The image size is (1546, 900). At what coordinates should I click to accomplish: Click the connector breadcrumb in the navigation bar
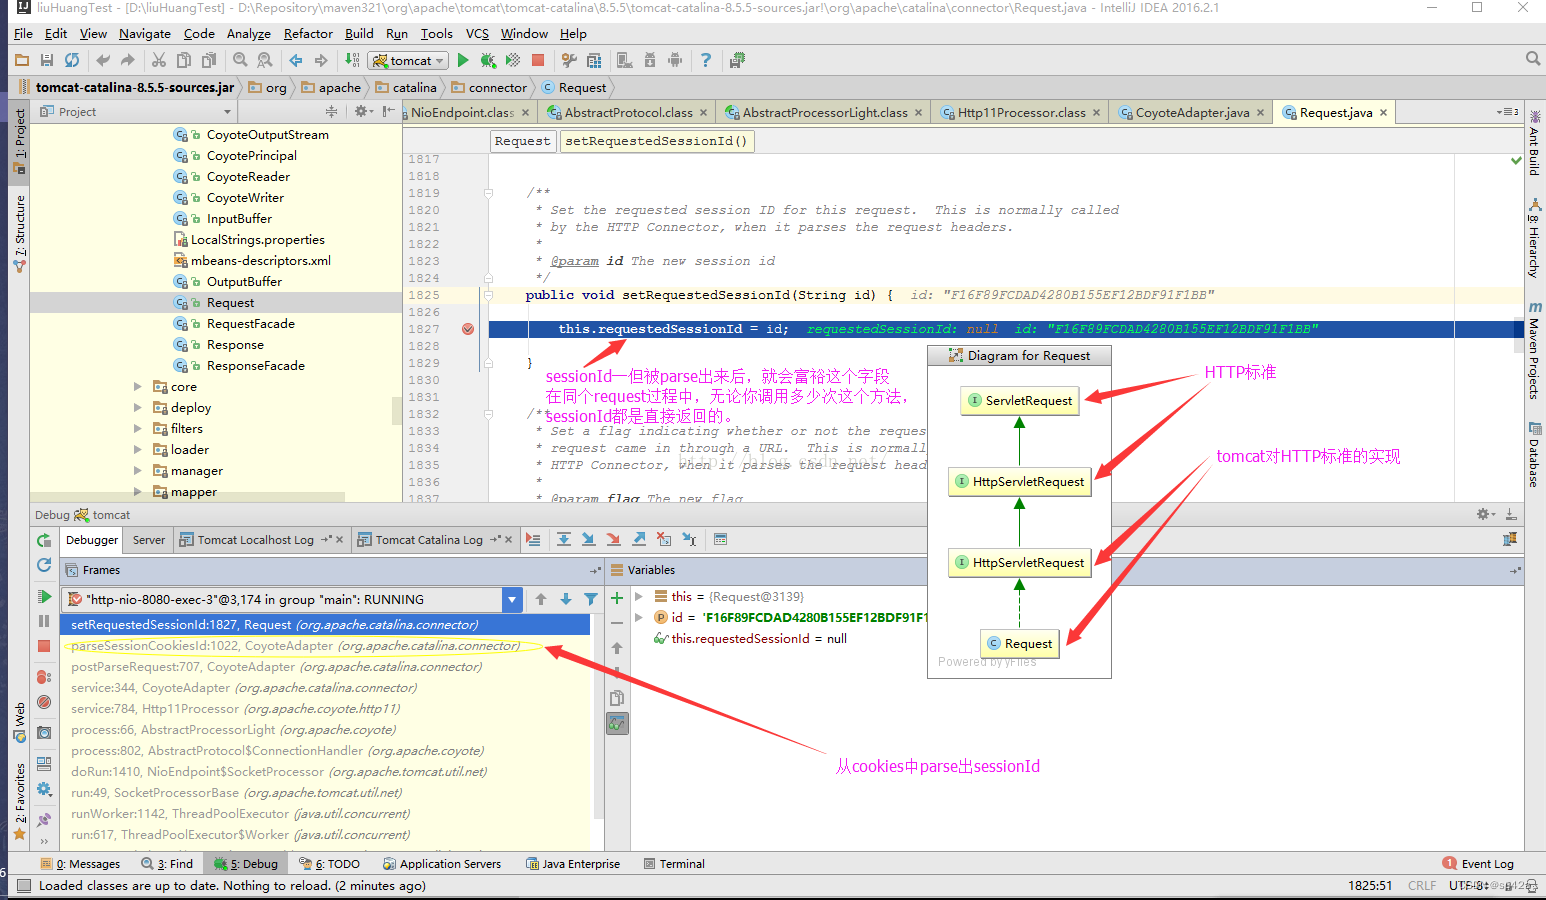[x=489, y=88]
